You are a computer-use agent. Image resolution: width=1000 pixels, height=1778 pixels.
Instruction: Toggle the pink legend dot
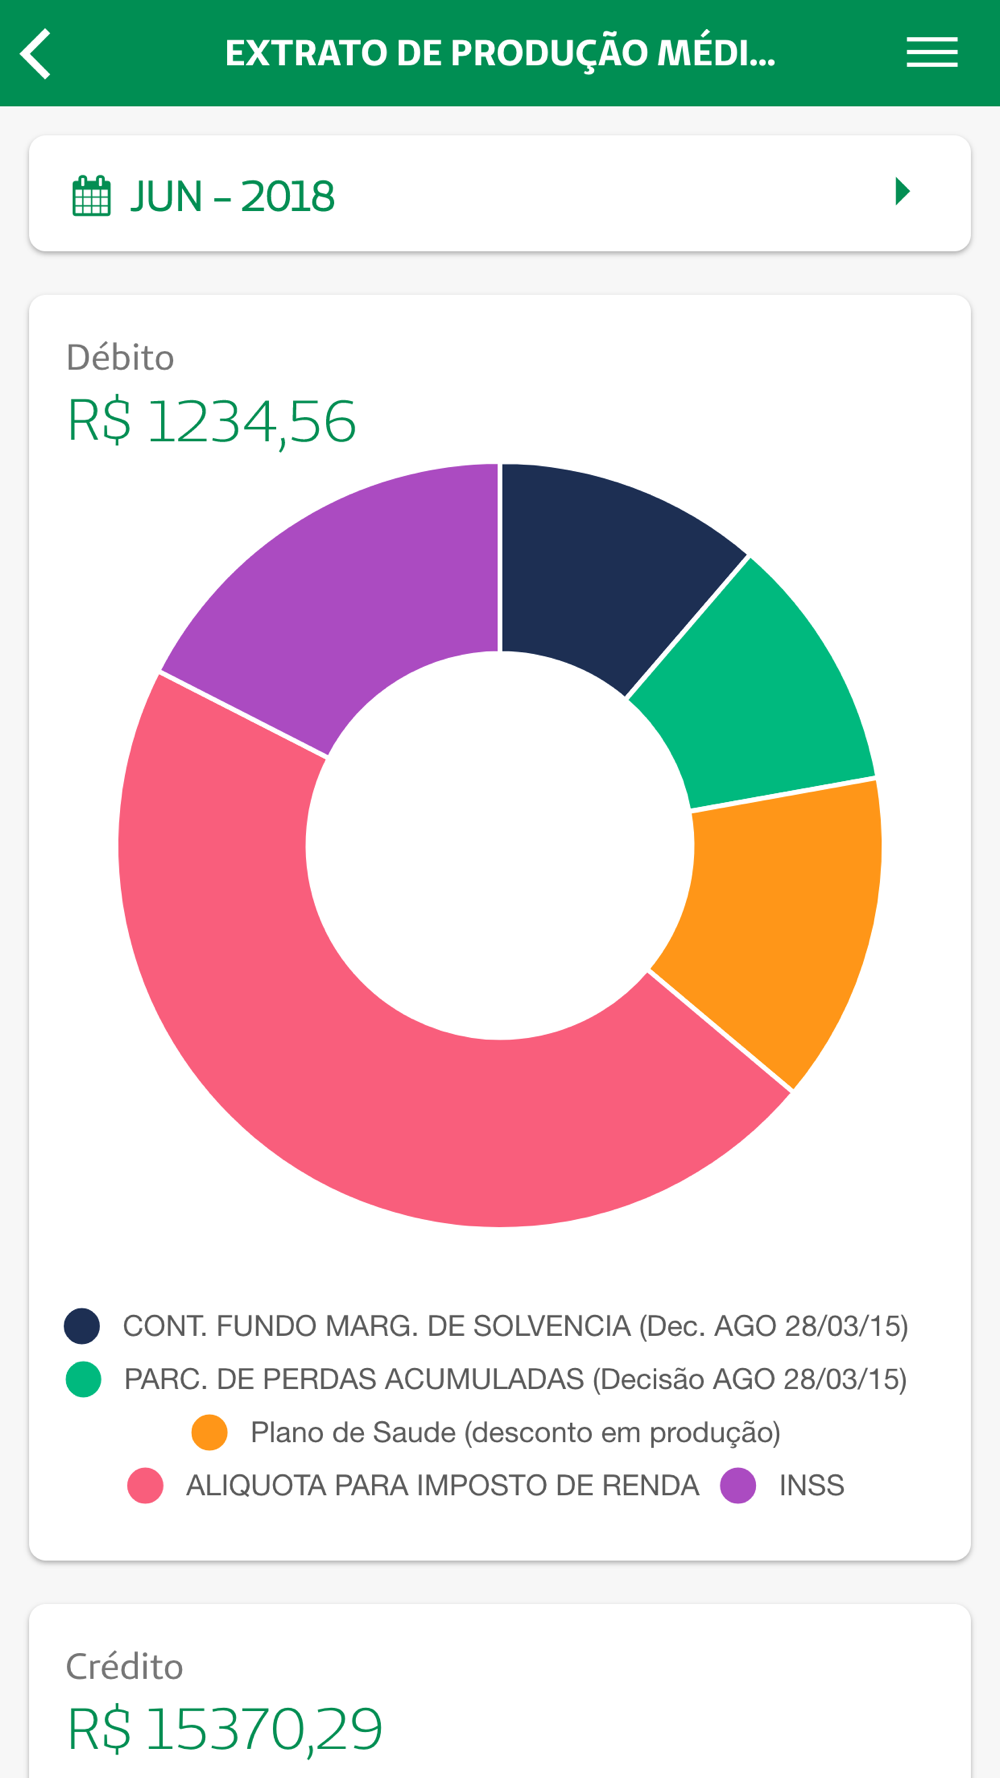pyautogui.click(x=146, y=1486)
